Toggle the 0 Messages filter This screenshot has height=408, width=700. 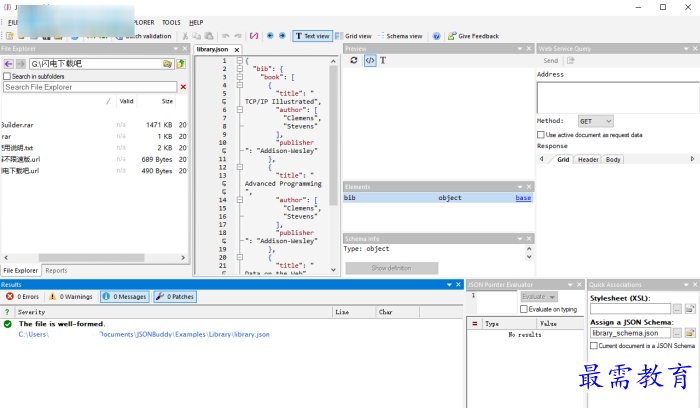tap(125, 296)
